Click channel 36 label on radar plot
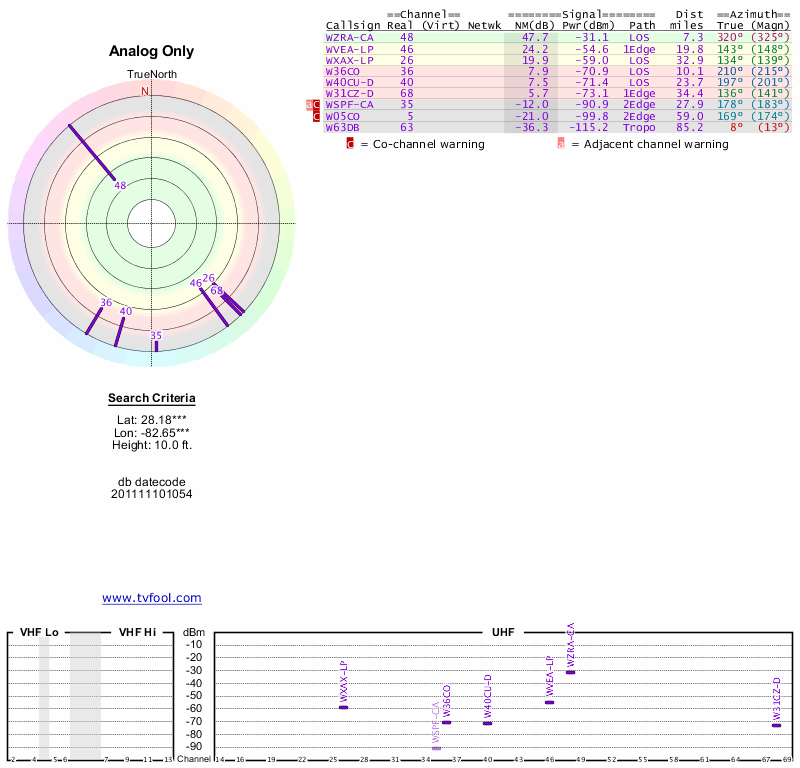This screenshot has height=768, width=800. point(106,302)
